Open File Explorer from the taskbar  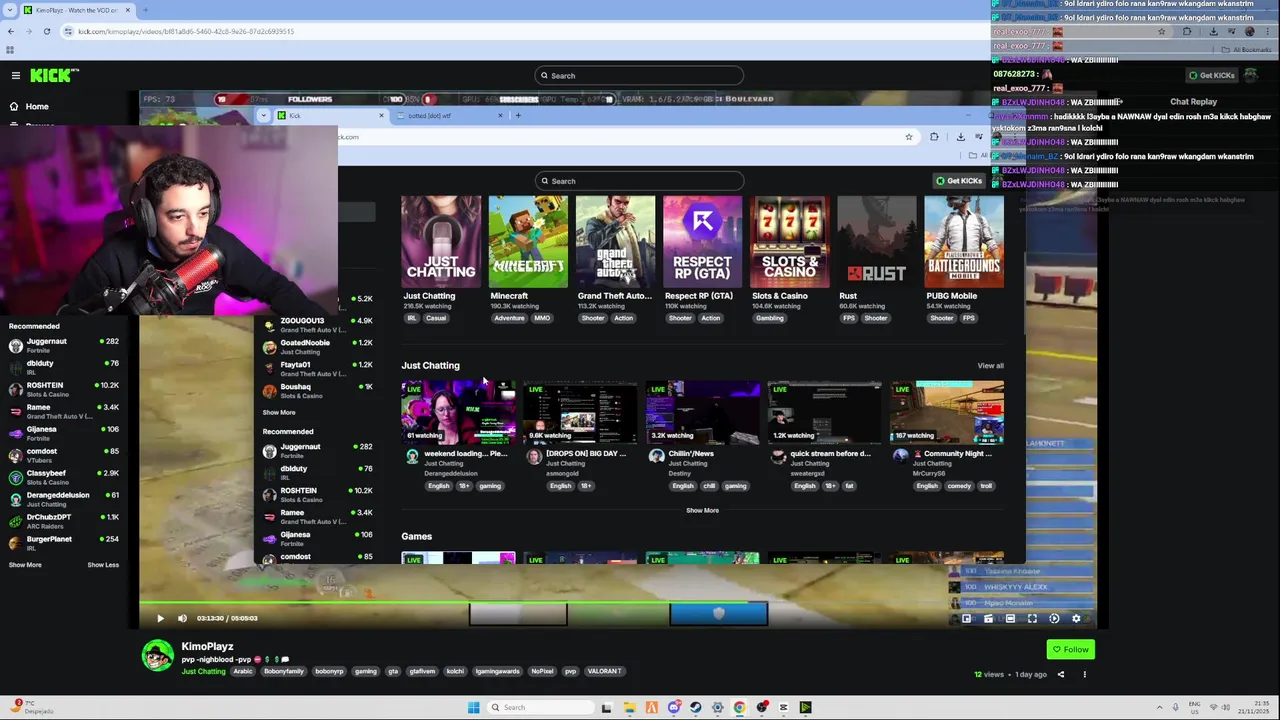(x=629, y=707)
